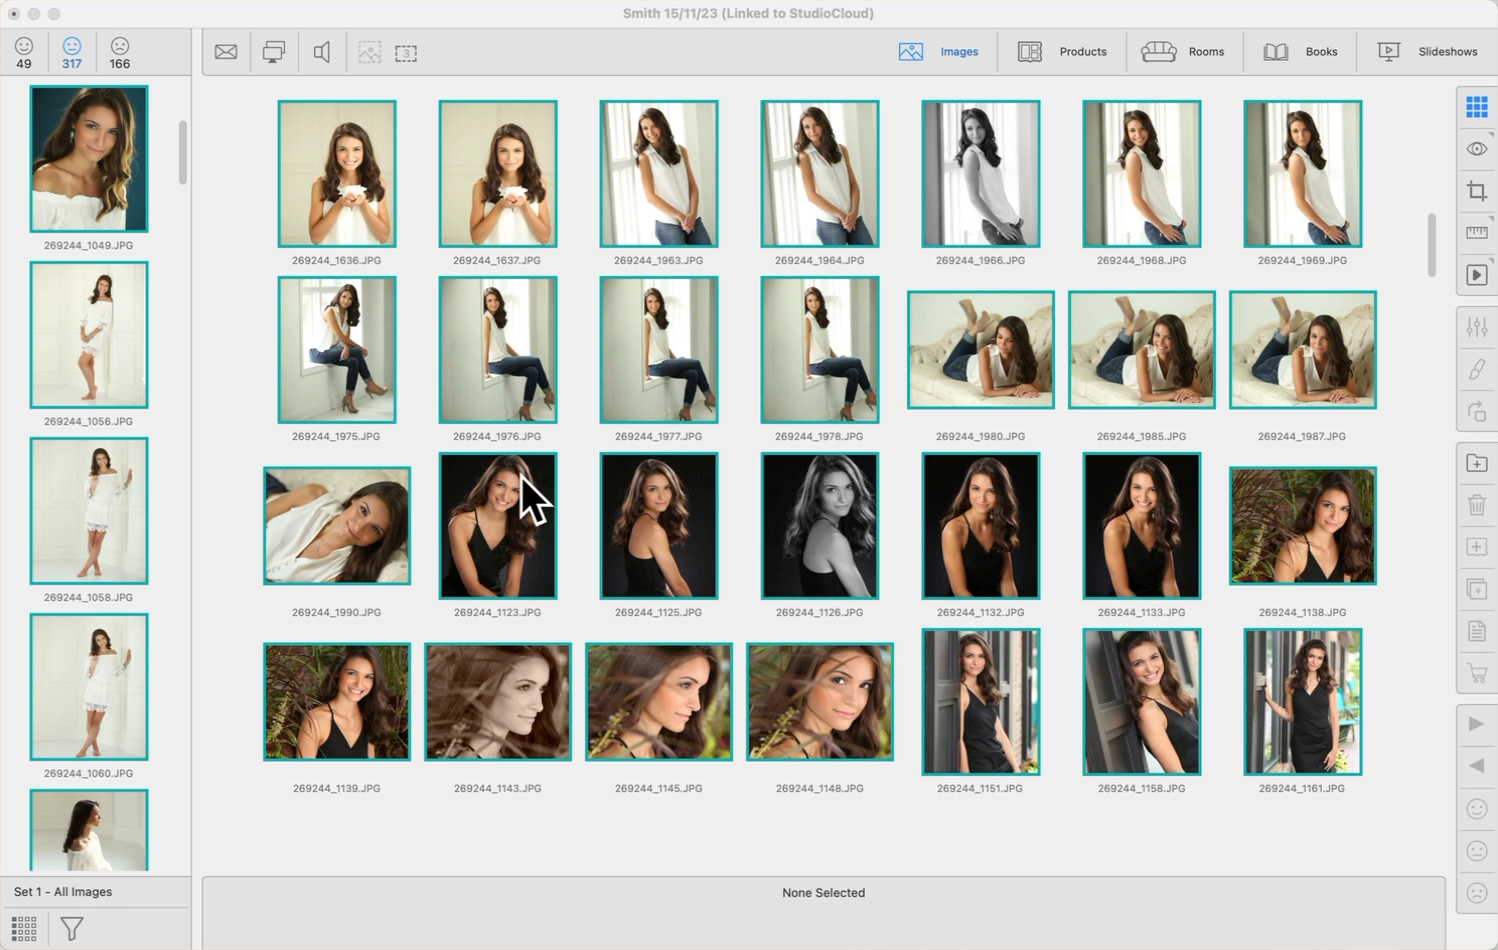
Task: Select thumbnail 269244_1126.JPG black and white portrait
Action: pyautogui.click(x=820, y=526)
